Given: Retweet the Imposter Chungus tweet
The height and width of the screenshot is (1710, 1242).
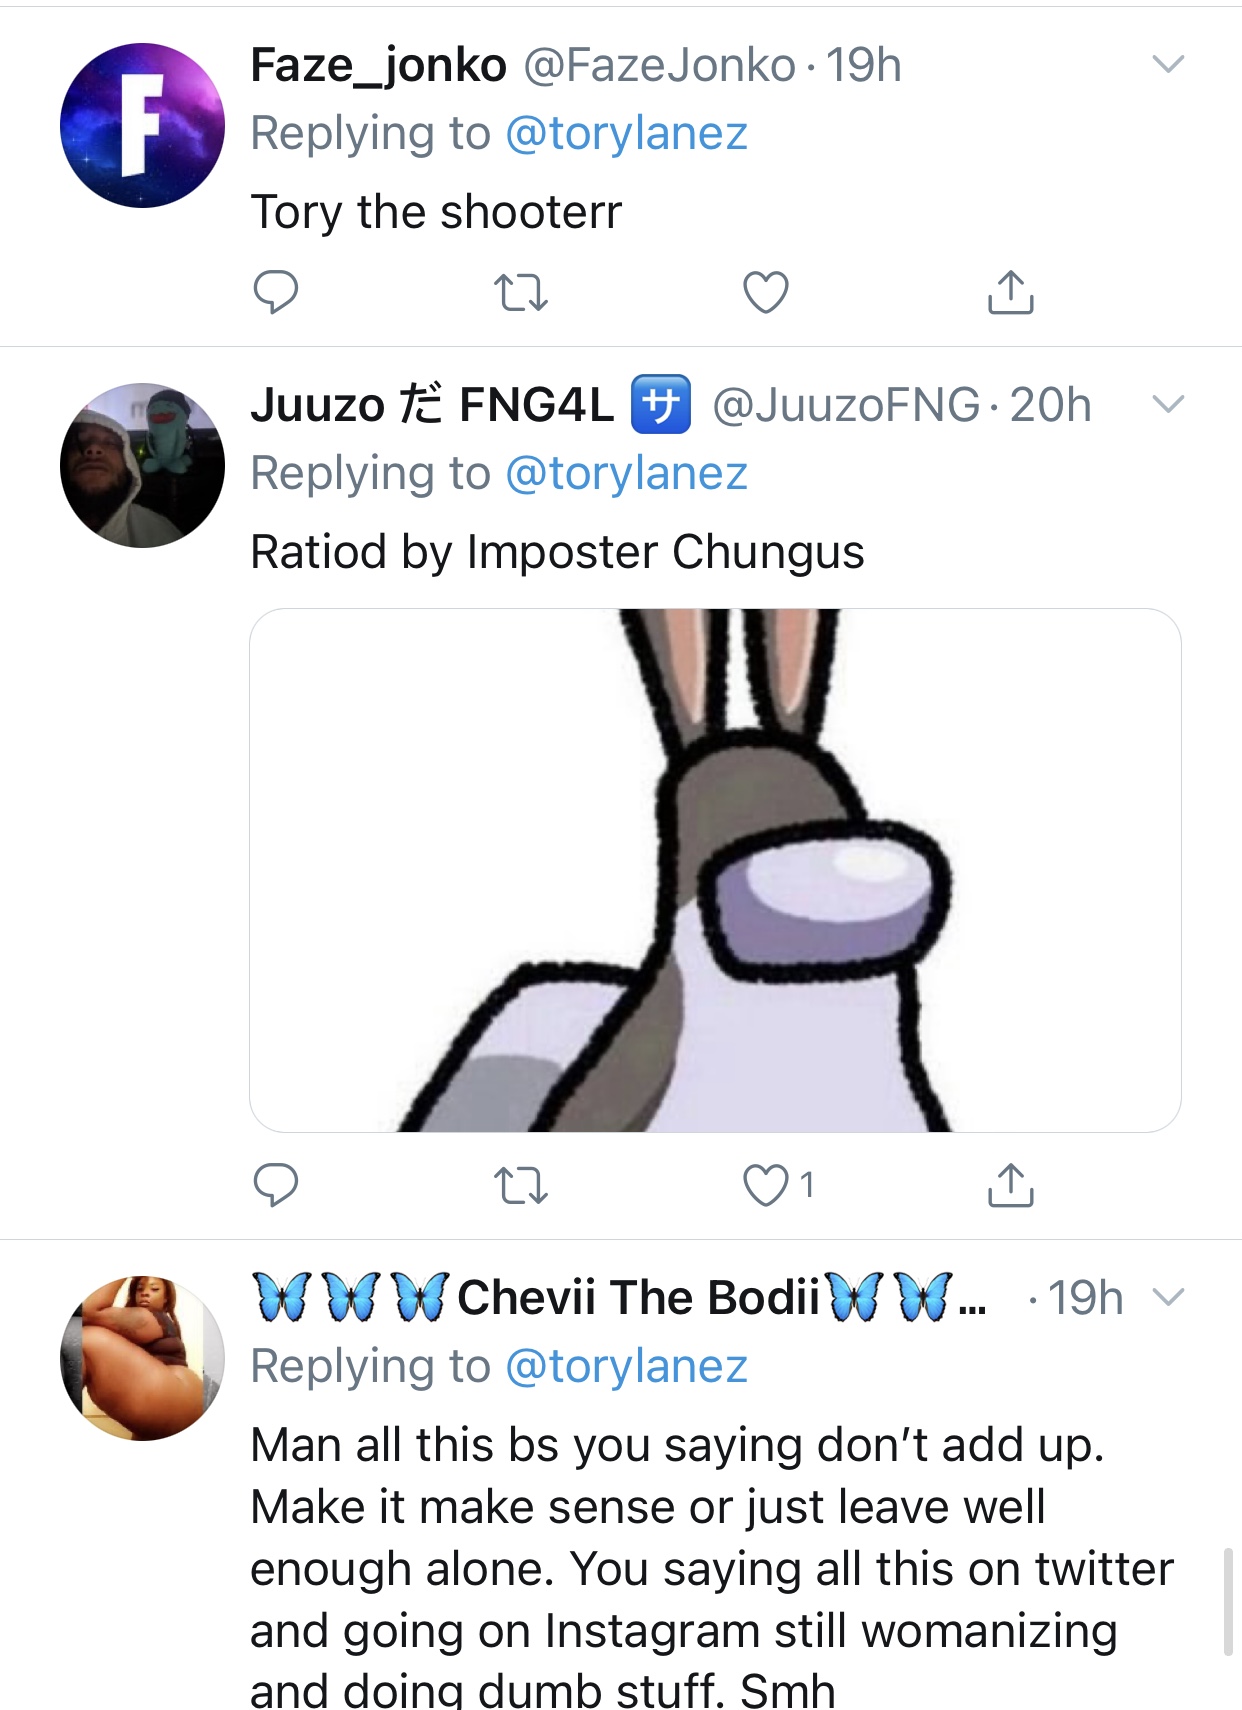Looking at the screenshot, I should coord(521,1185).
